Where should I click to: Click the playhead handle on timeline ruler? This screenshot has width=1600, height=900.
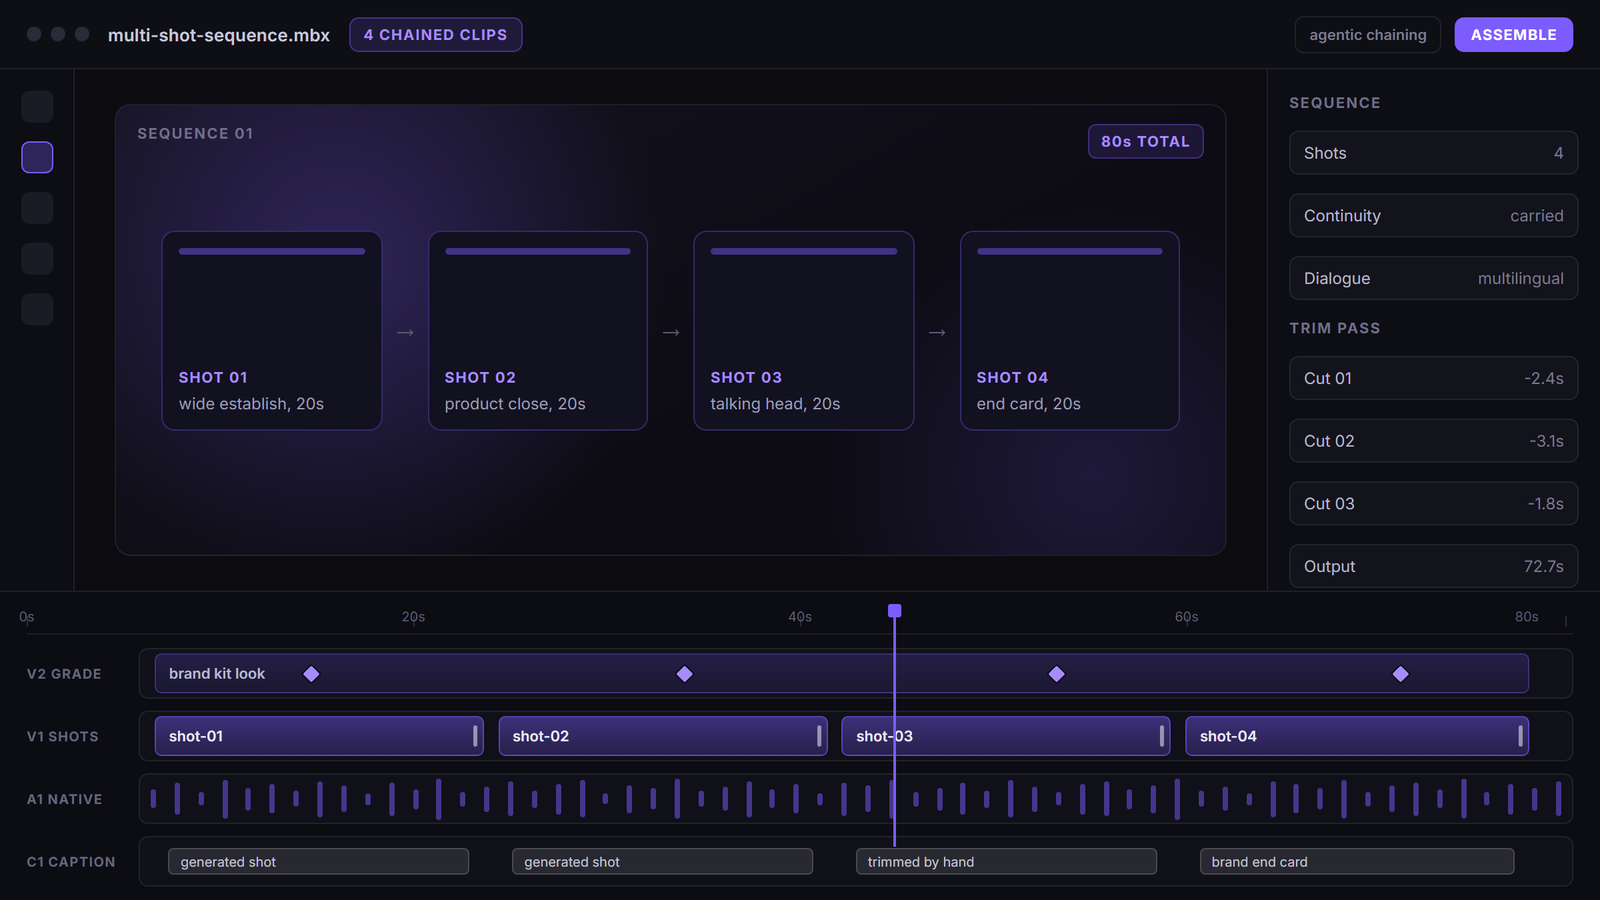click(895, 611)
